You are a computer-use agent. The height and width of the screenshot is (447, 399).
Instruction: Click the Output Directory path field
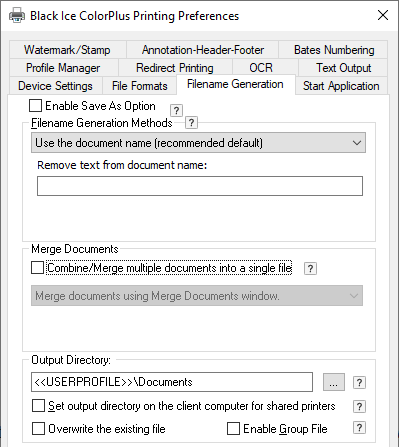click(172, 382)
